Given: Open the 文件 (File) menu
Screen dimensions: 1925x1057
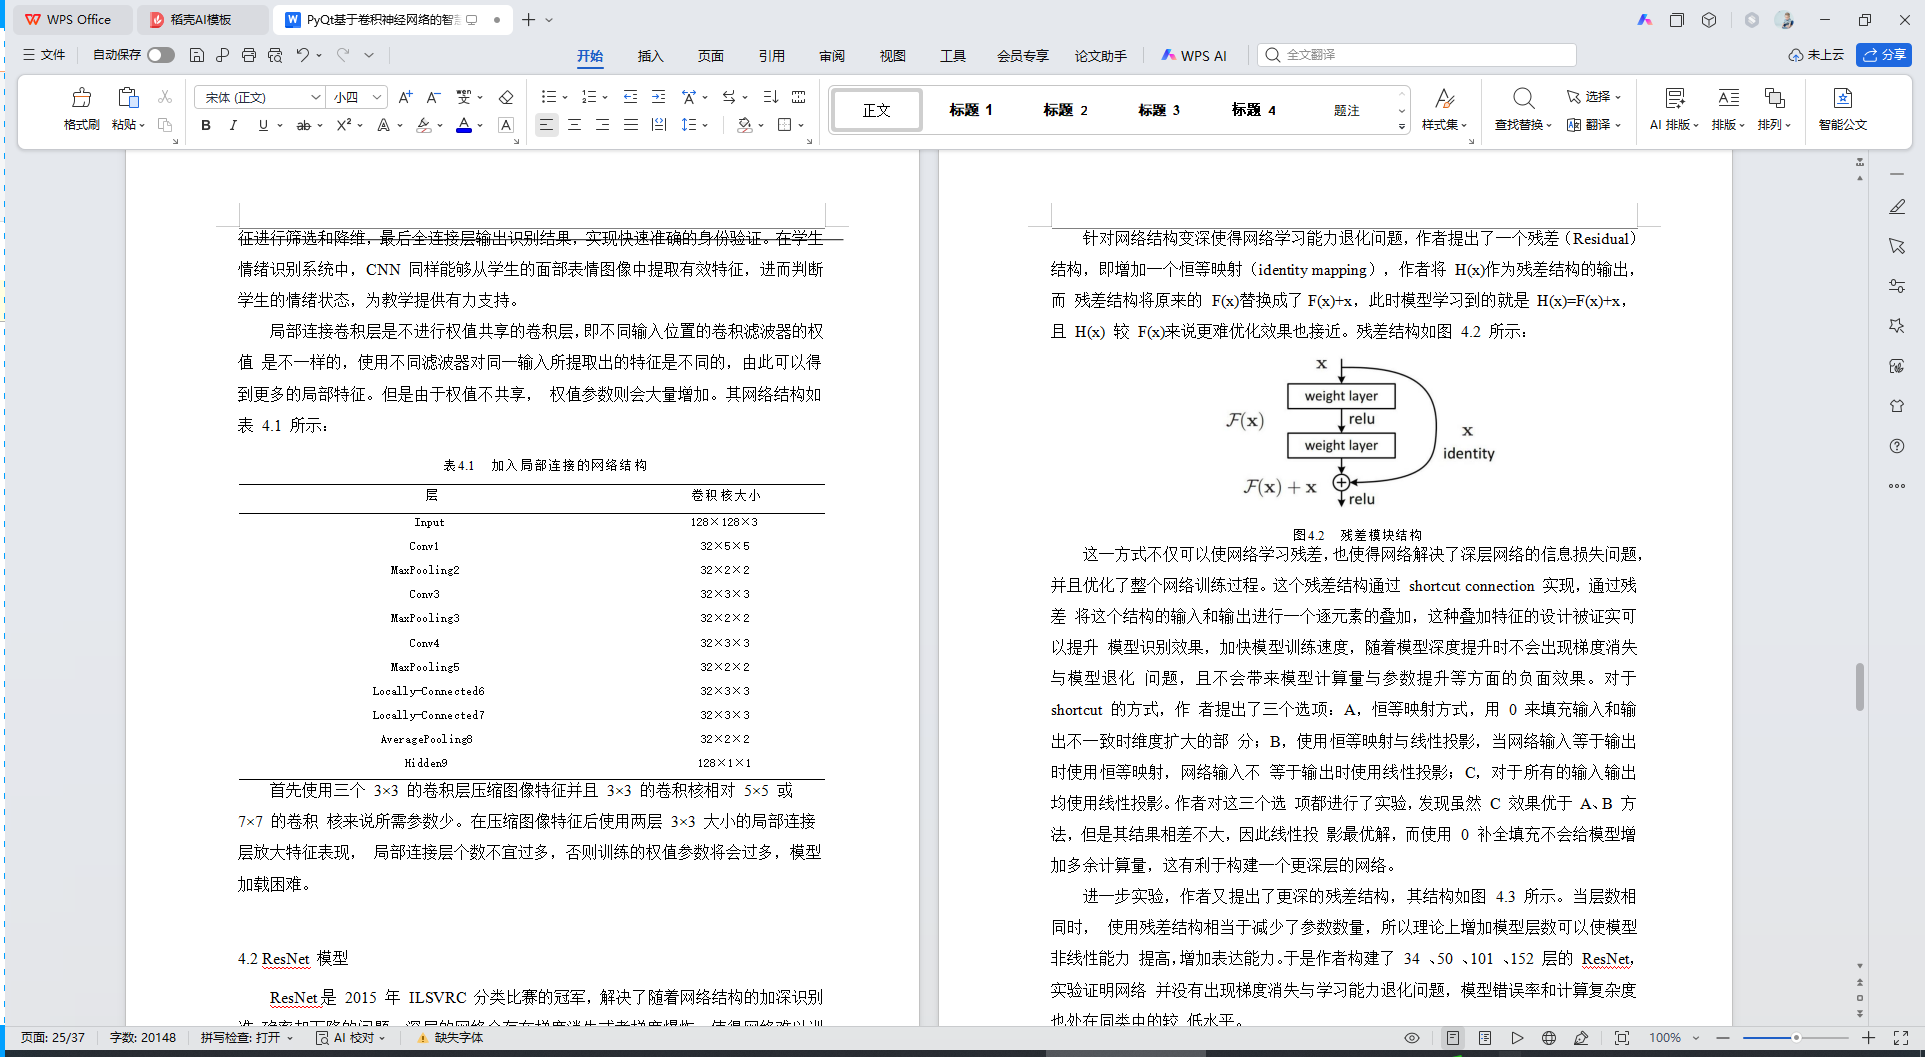Looking at the screenshot, I should point(44,55).
